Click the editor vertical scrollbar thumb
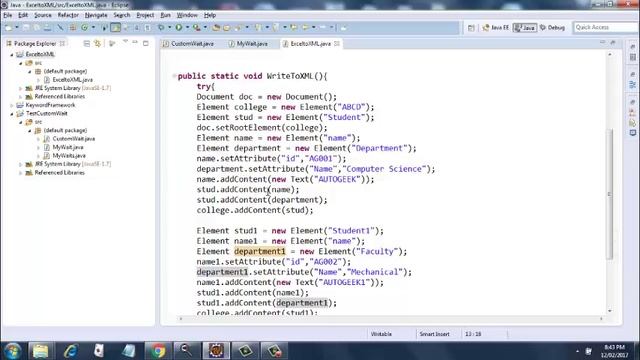Image resolution: width=640 pixels, height=360 pixels. (610, 194)
